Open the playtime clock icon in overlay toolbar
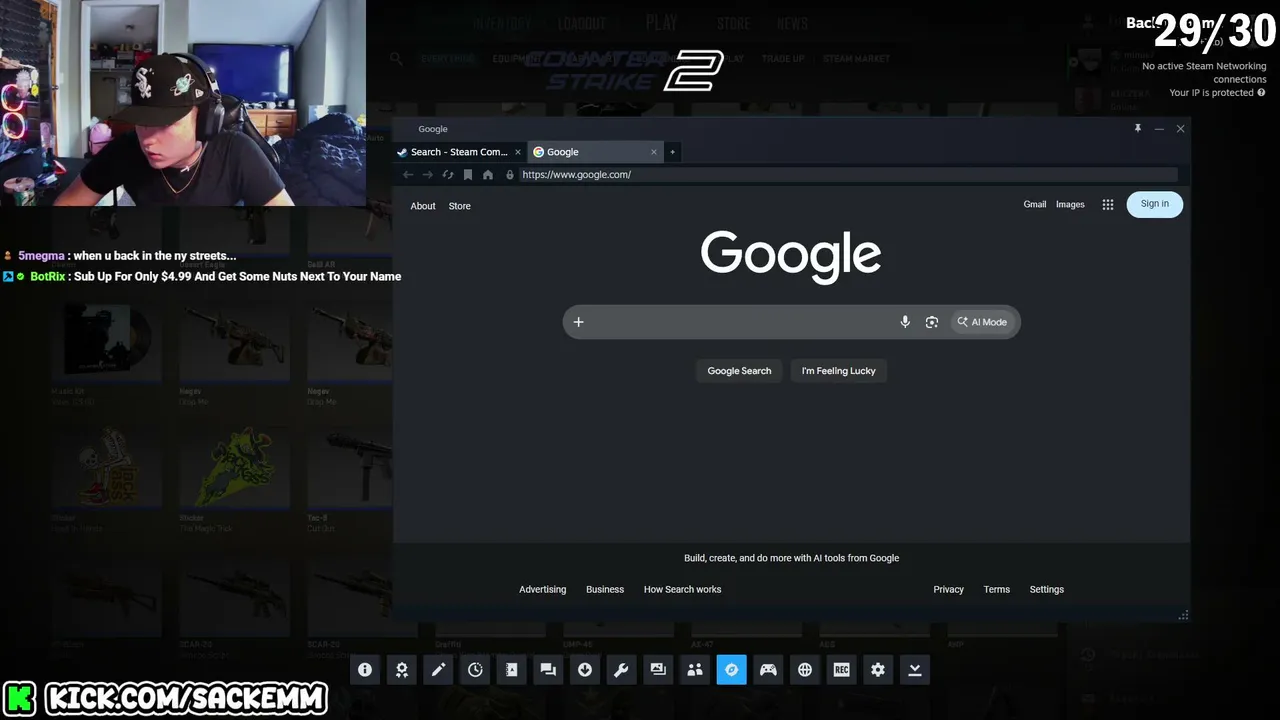 coord(475,670)
